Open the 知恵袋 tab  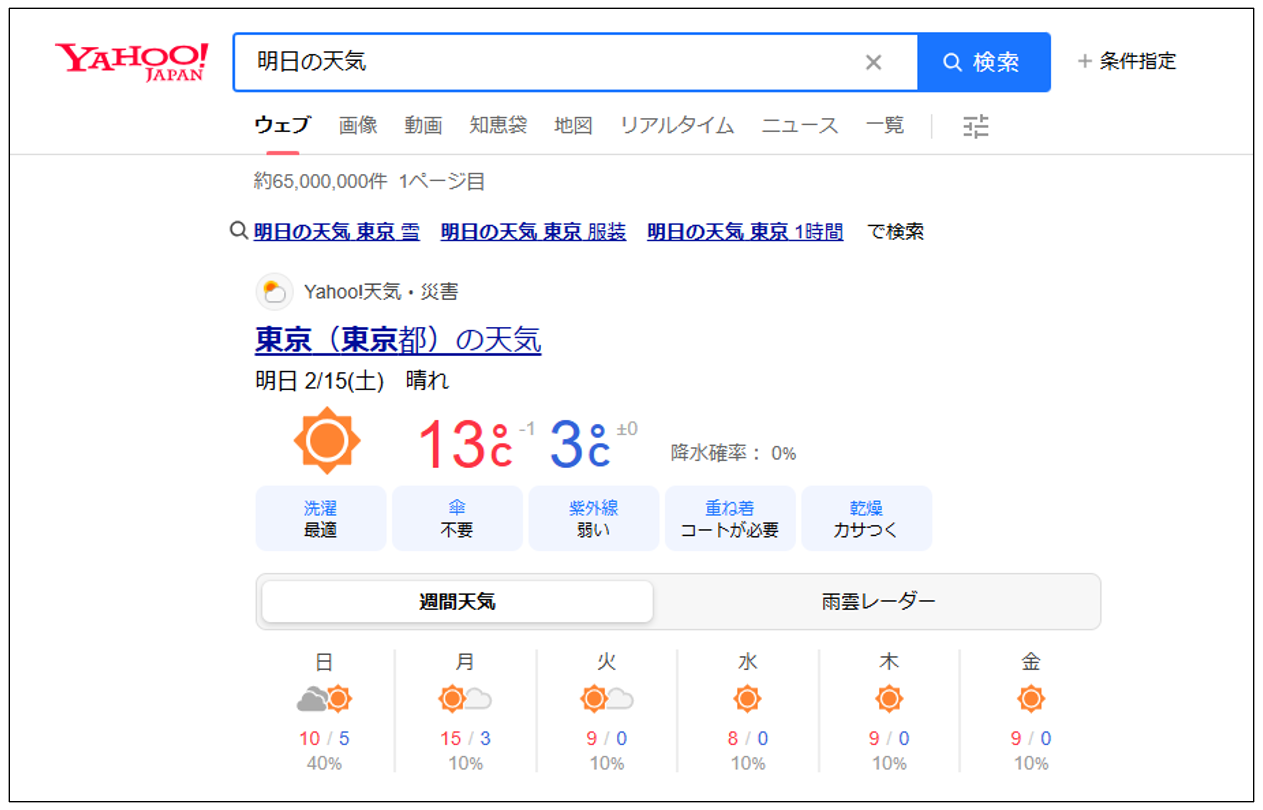(x=498, y=125)
